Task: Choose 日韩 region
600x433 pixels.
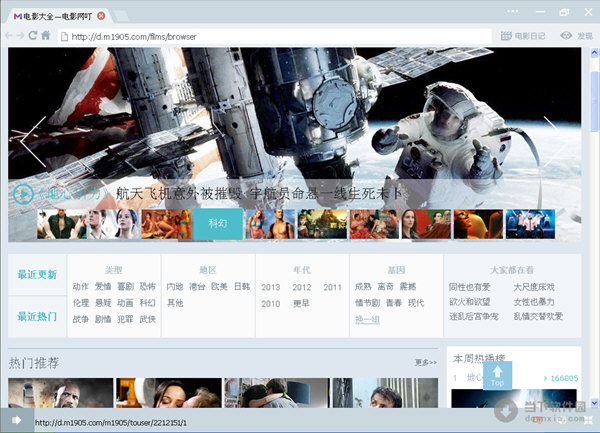Action: [242, 286]
